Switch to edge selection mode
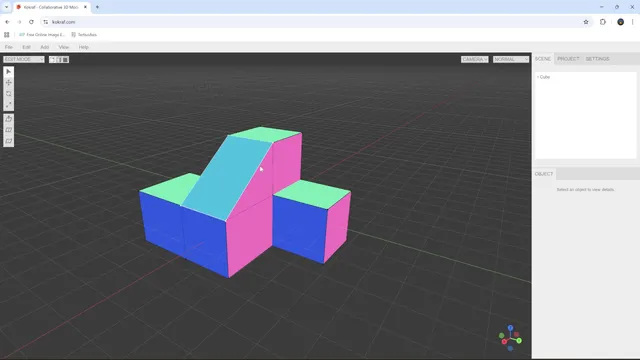 pyautogui.click(x=59, y=60)
